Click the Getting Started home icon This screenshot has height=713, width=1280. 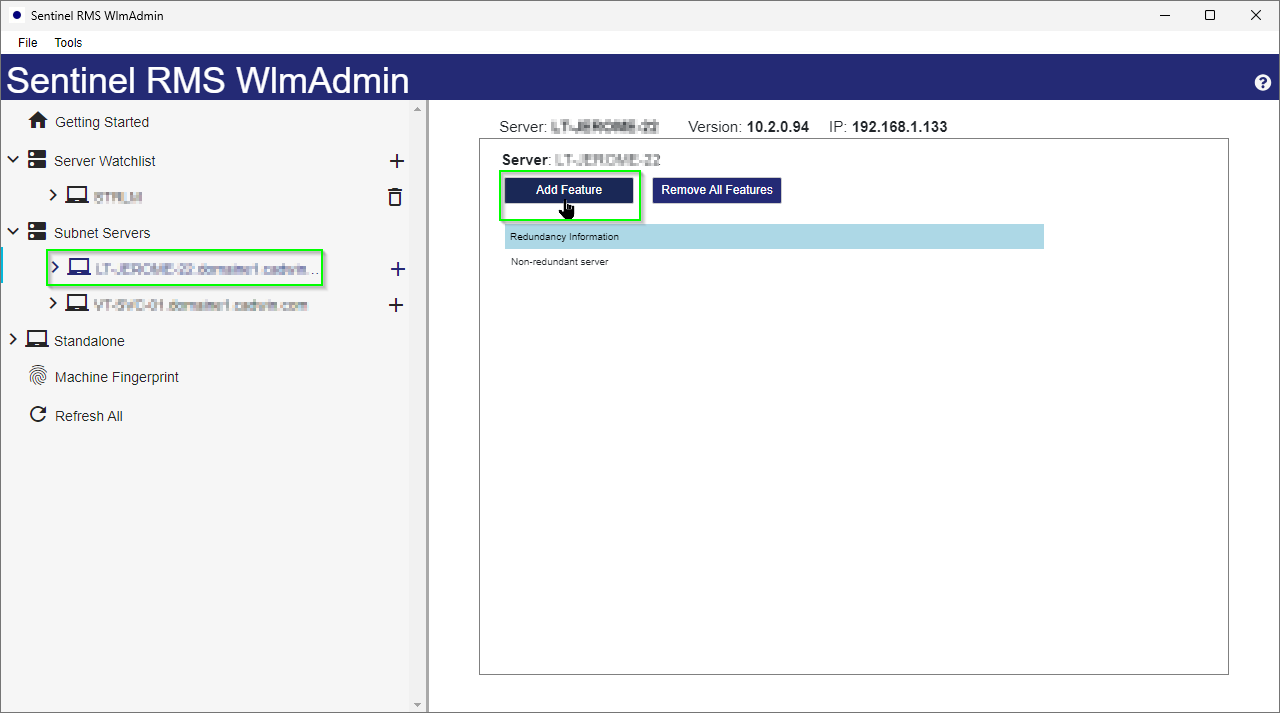point(38,121)
